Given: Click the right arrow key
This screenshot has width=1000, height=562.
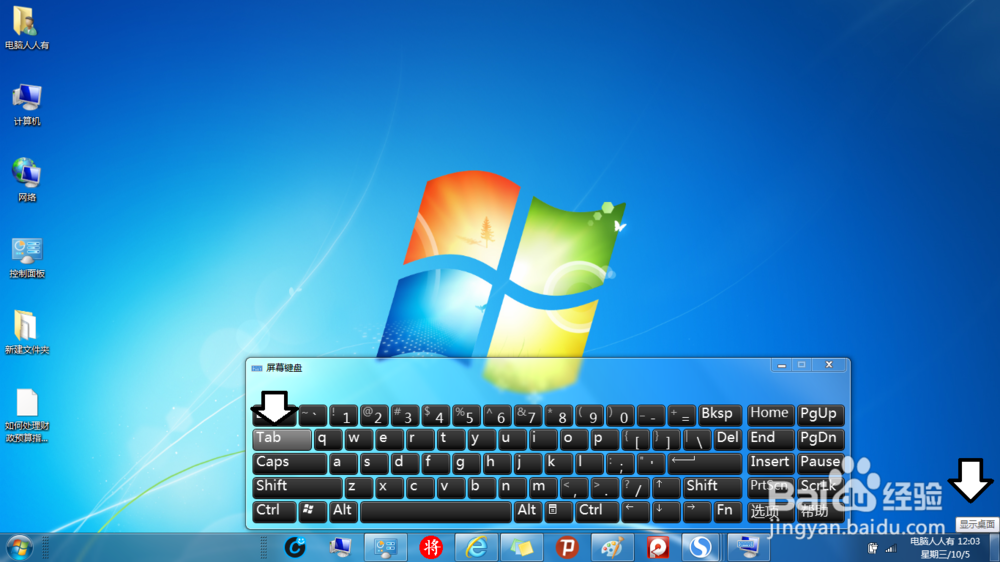Looking at the screenshot, I should tap(696, 511).
